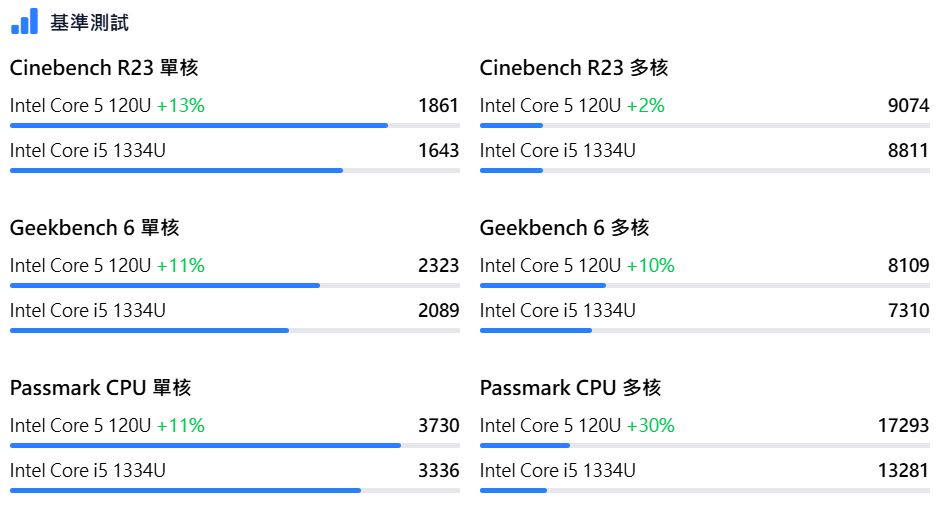Click Core i5 1334U Cinebench single-core bar
Image resolution: width=946 pixels, height=511 pixels.
pos(176,170)
